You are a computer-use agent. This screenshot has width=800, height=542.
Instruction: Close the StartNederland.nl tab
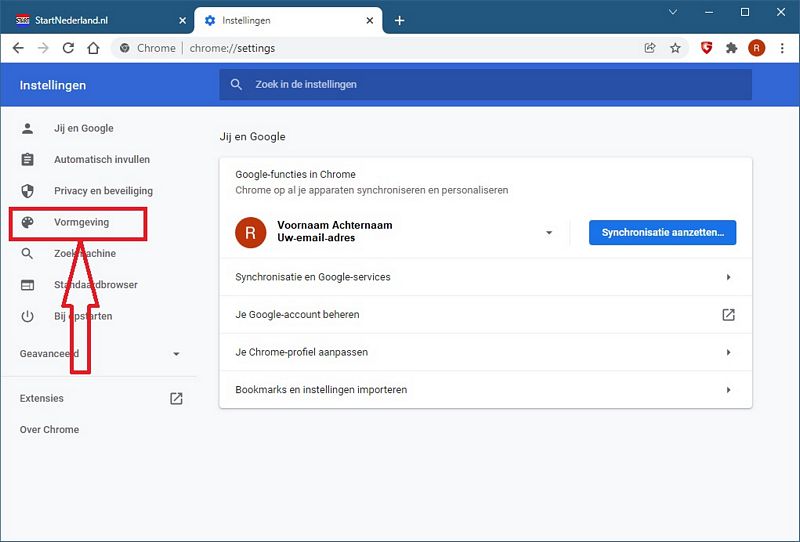click(182, 20)
